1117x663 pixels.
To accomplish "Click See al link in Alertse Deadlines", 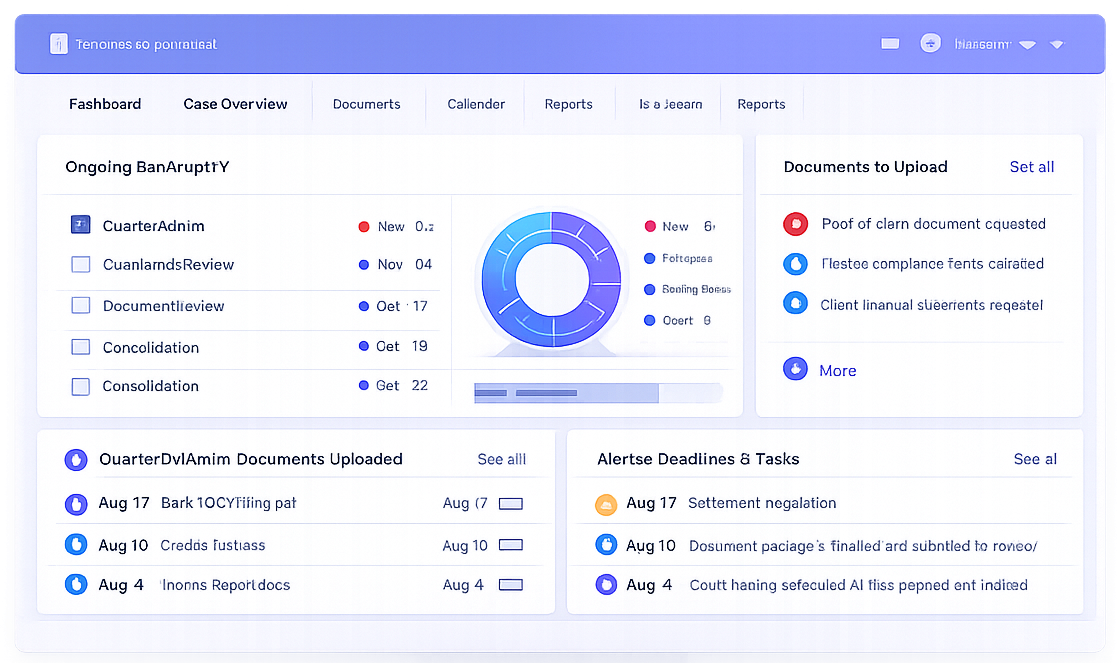I will pos(1035,459).
